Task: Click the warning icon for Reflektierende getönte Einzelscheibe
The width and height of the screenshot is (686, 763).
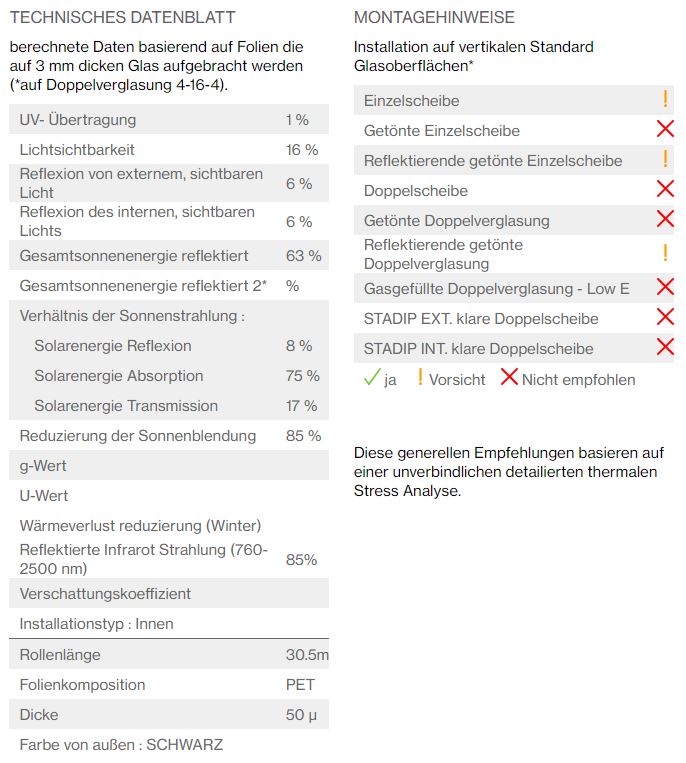Action: point(665,159)
